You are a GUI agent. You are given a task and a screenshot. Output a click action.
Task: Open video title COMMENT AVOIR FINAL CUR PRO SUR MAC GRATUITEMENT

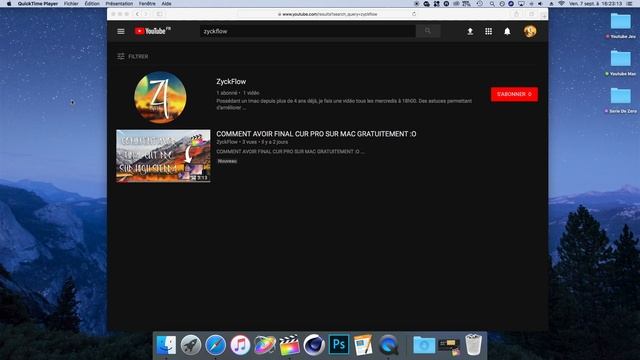316,134
